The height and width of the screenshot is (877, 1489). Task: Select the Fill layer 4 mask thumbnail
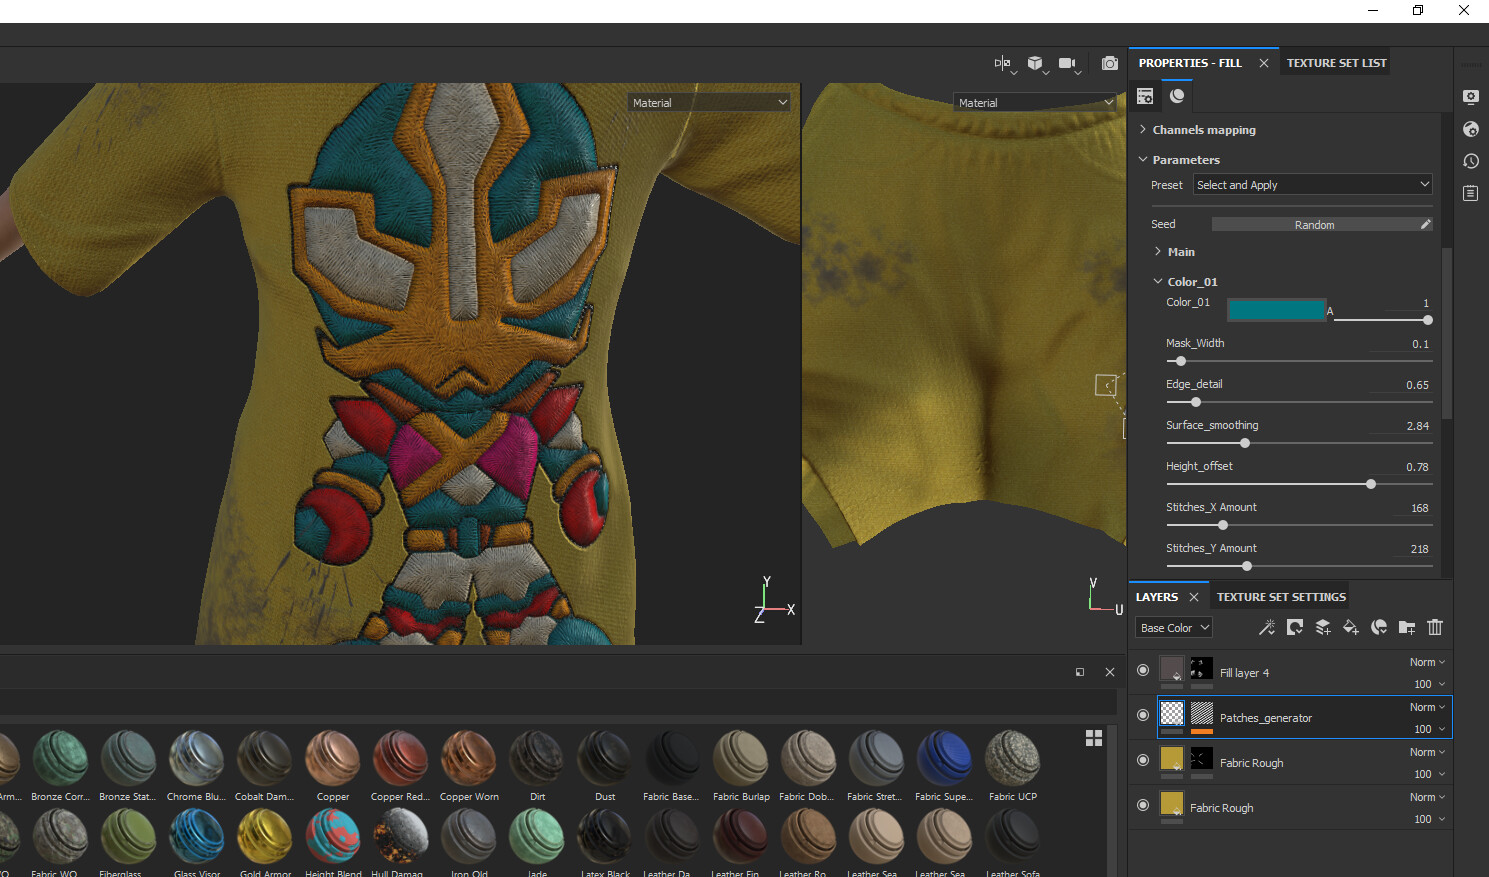[1202, 668]
